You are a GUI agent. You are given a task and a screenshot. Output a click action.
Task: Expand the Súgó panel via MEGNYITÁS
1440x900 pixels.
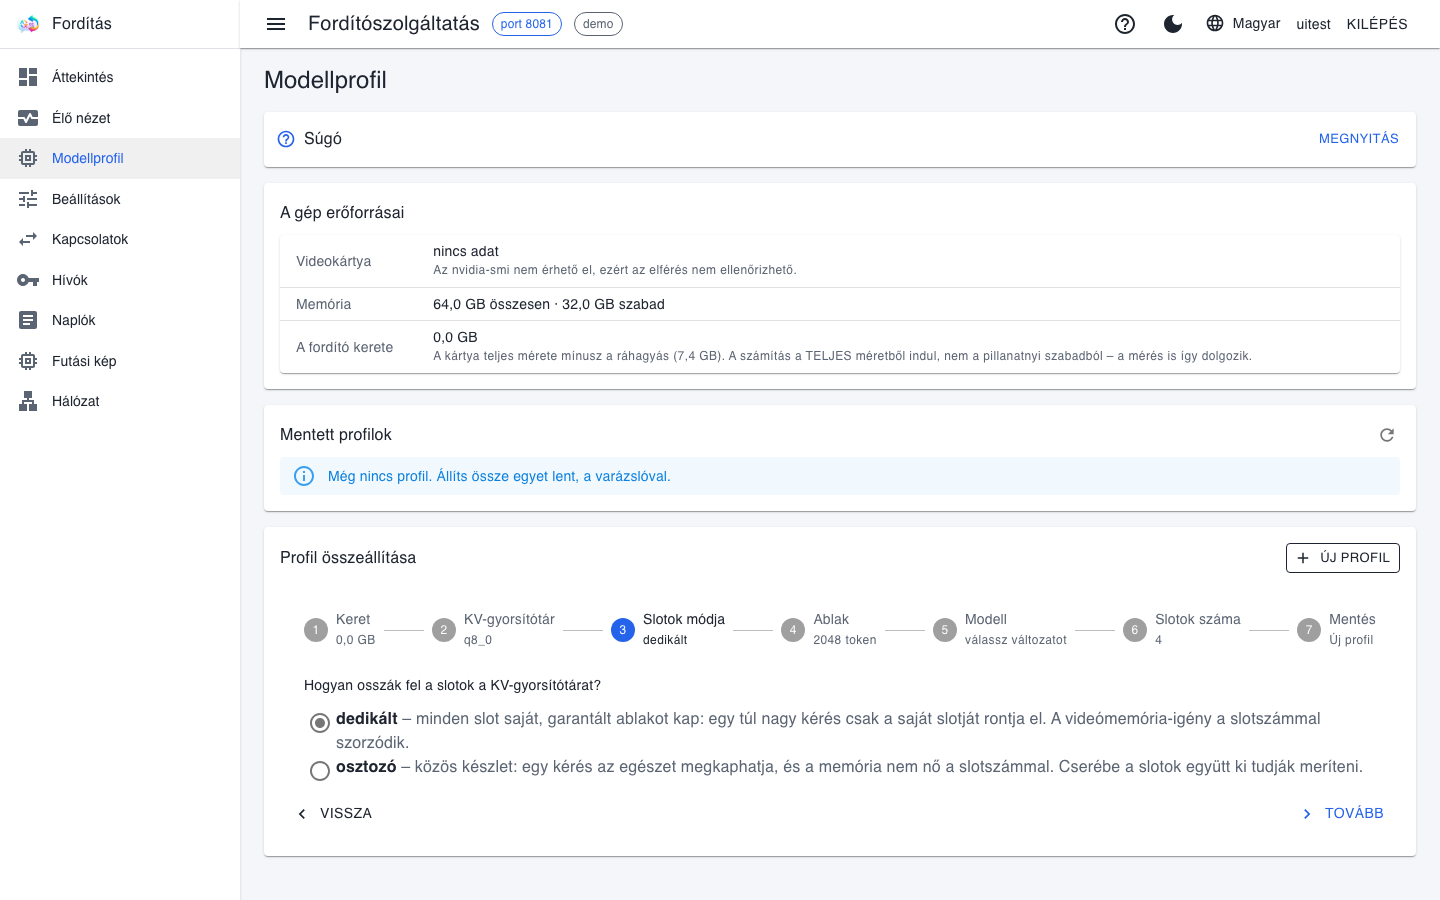[1358, 139]
